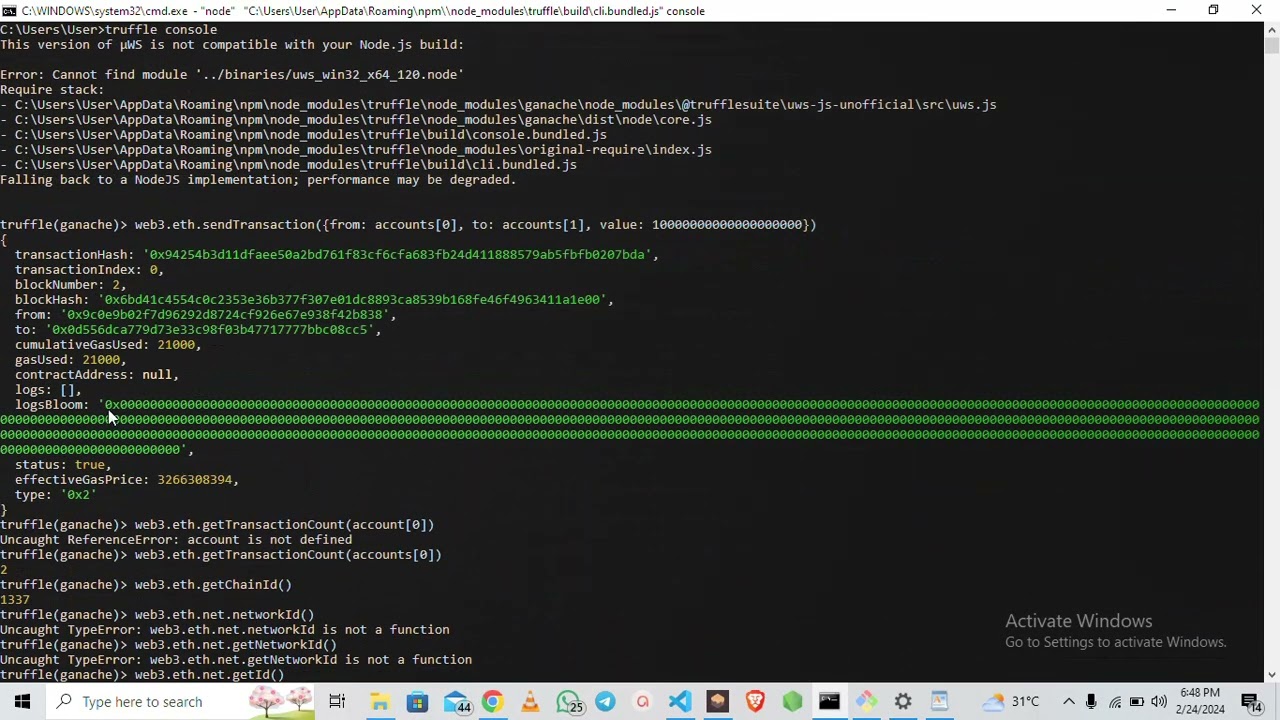Click 'Falling back to a NodeJS implementation' line

click(258, 180)
